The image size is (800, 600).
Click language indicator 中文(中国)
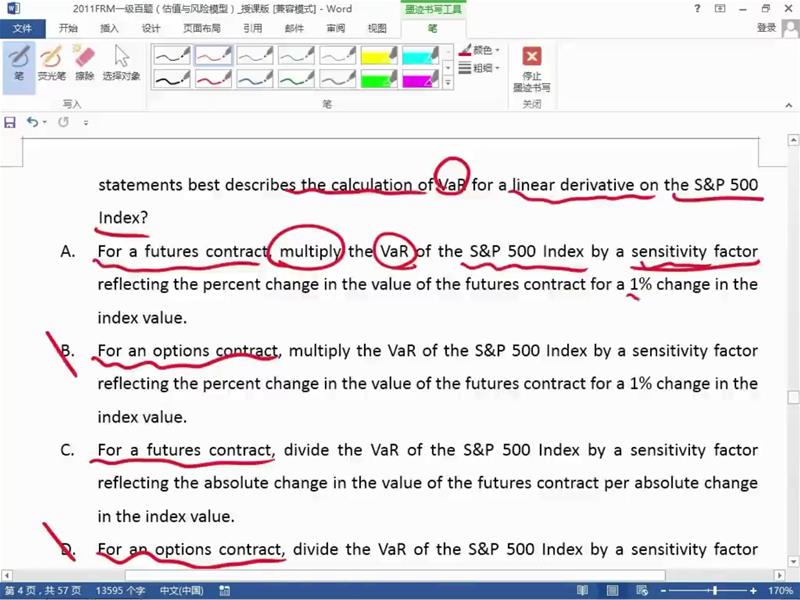click(x=181, y=591)
